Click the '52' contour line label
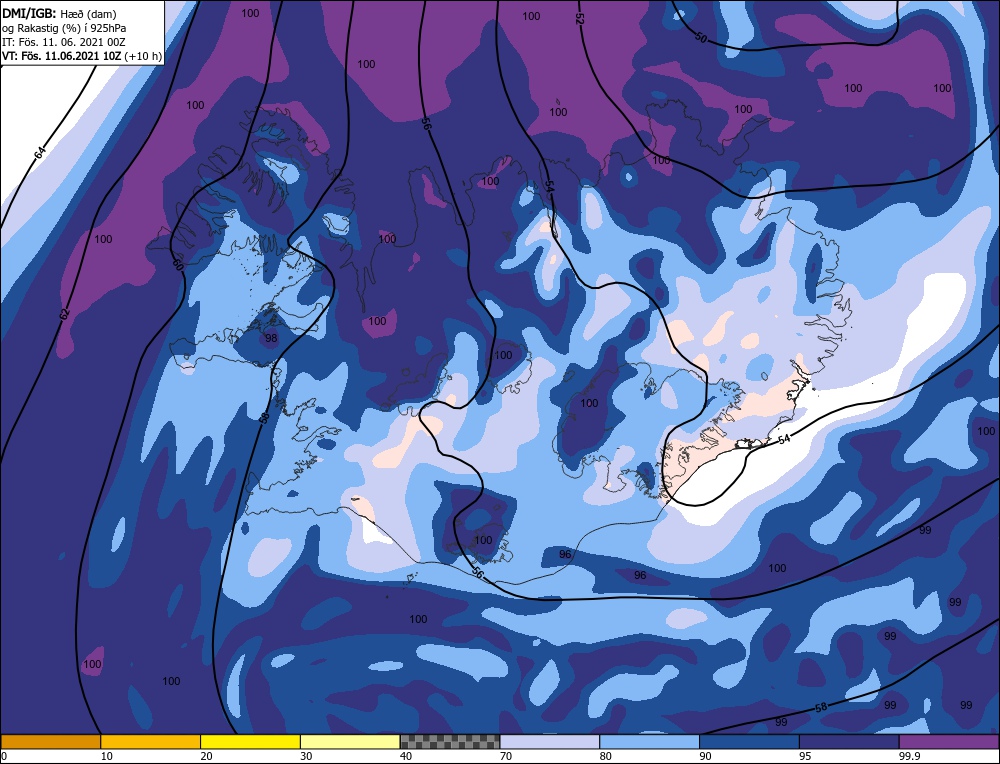Image resolution: width=1000 pixels, height=764 pixels. click(579, 18)
